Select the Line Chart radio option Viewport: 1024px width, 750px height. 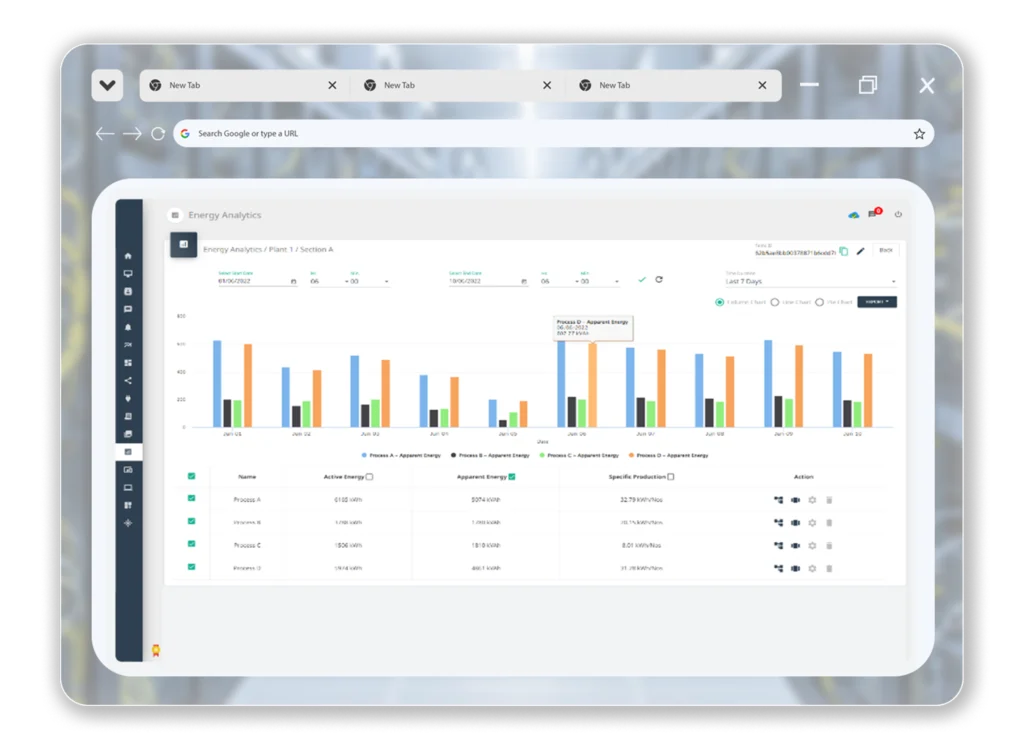coord(775,302)
